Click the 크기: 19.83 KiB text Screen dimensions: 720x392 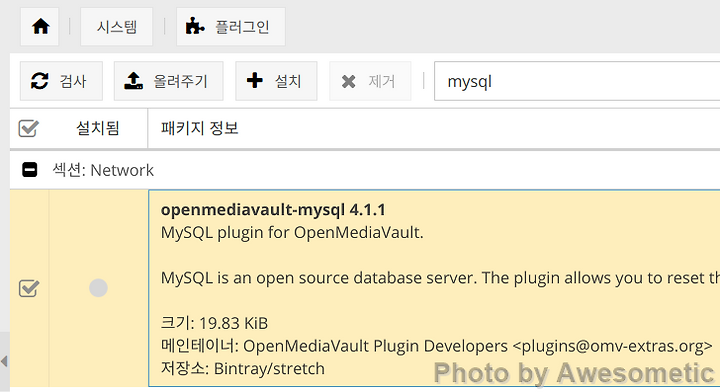(x=214, y=323)
